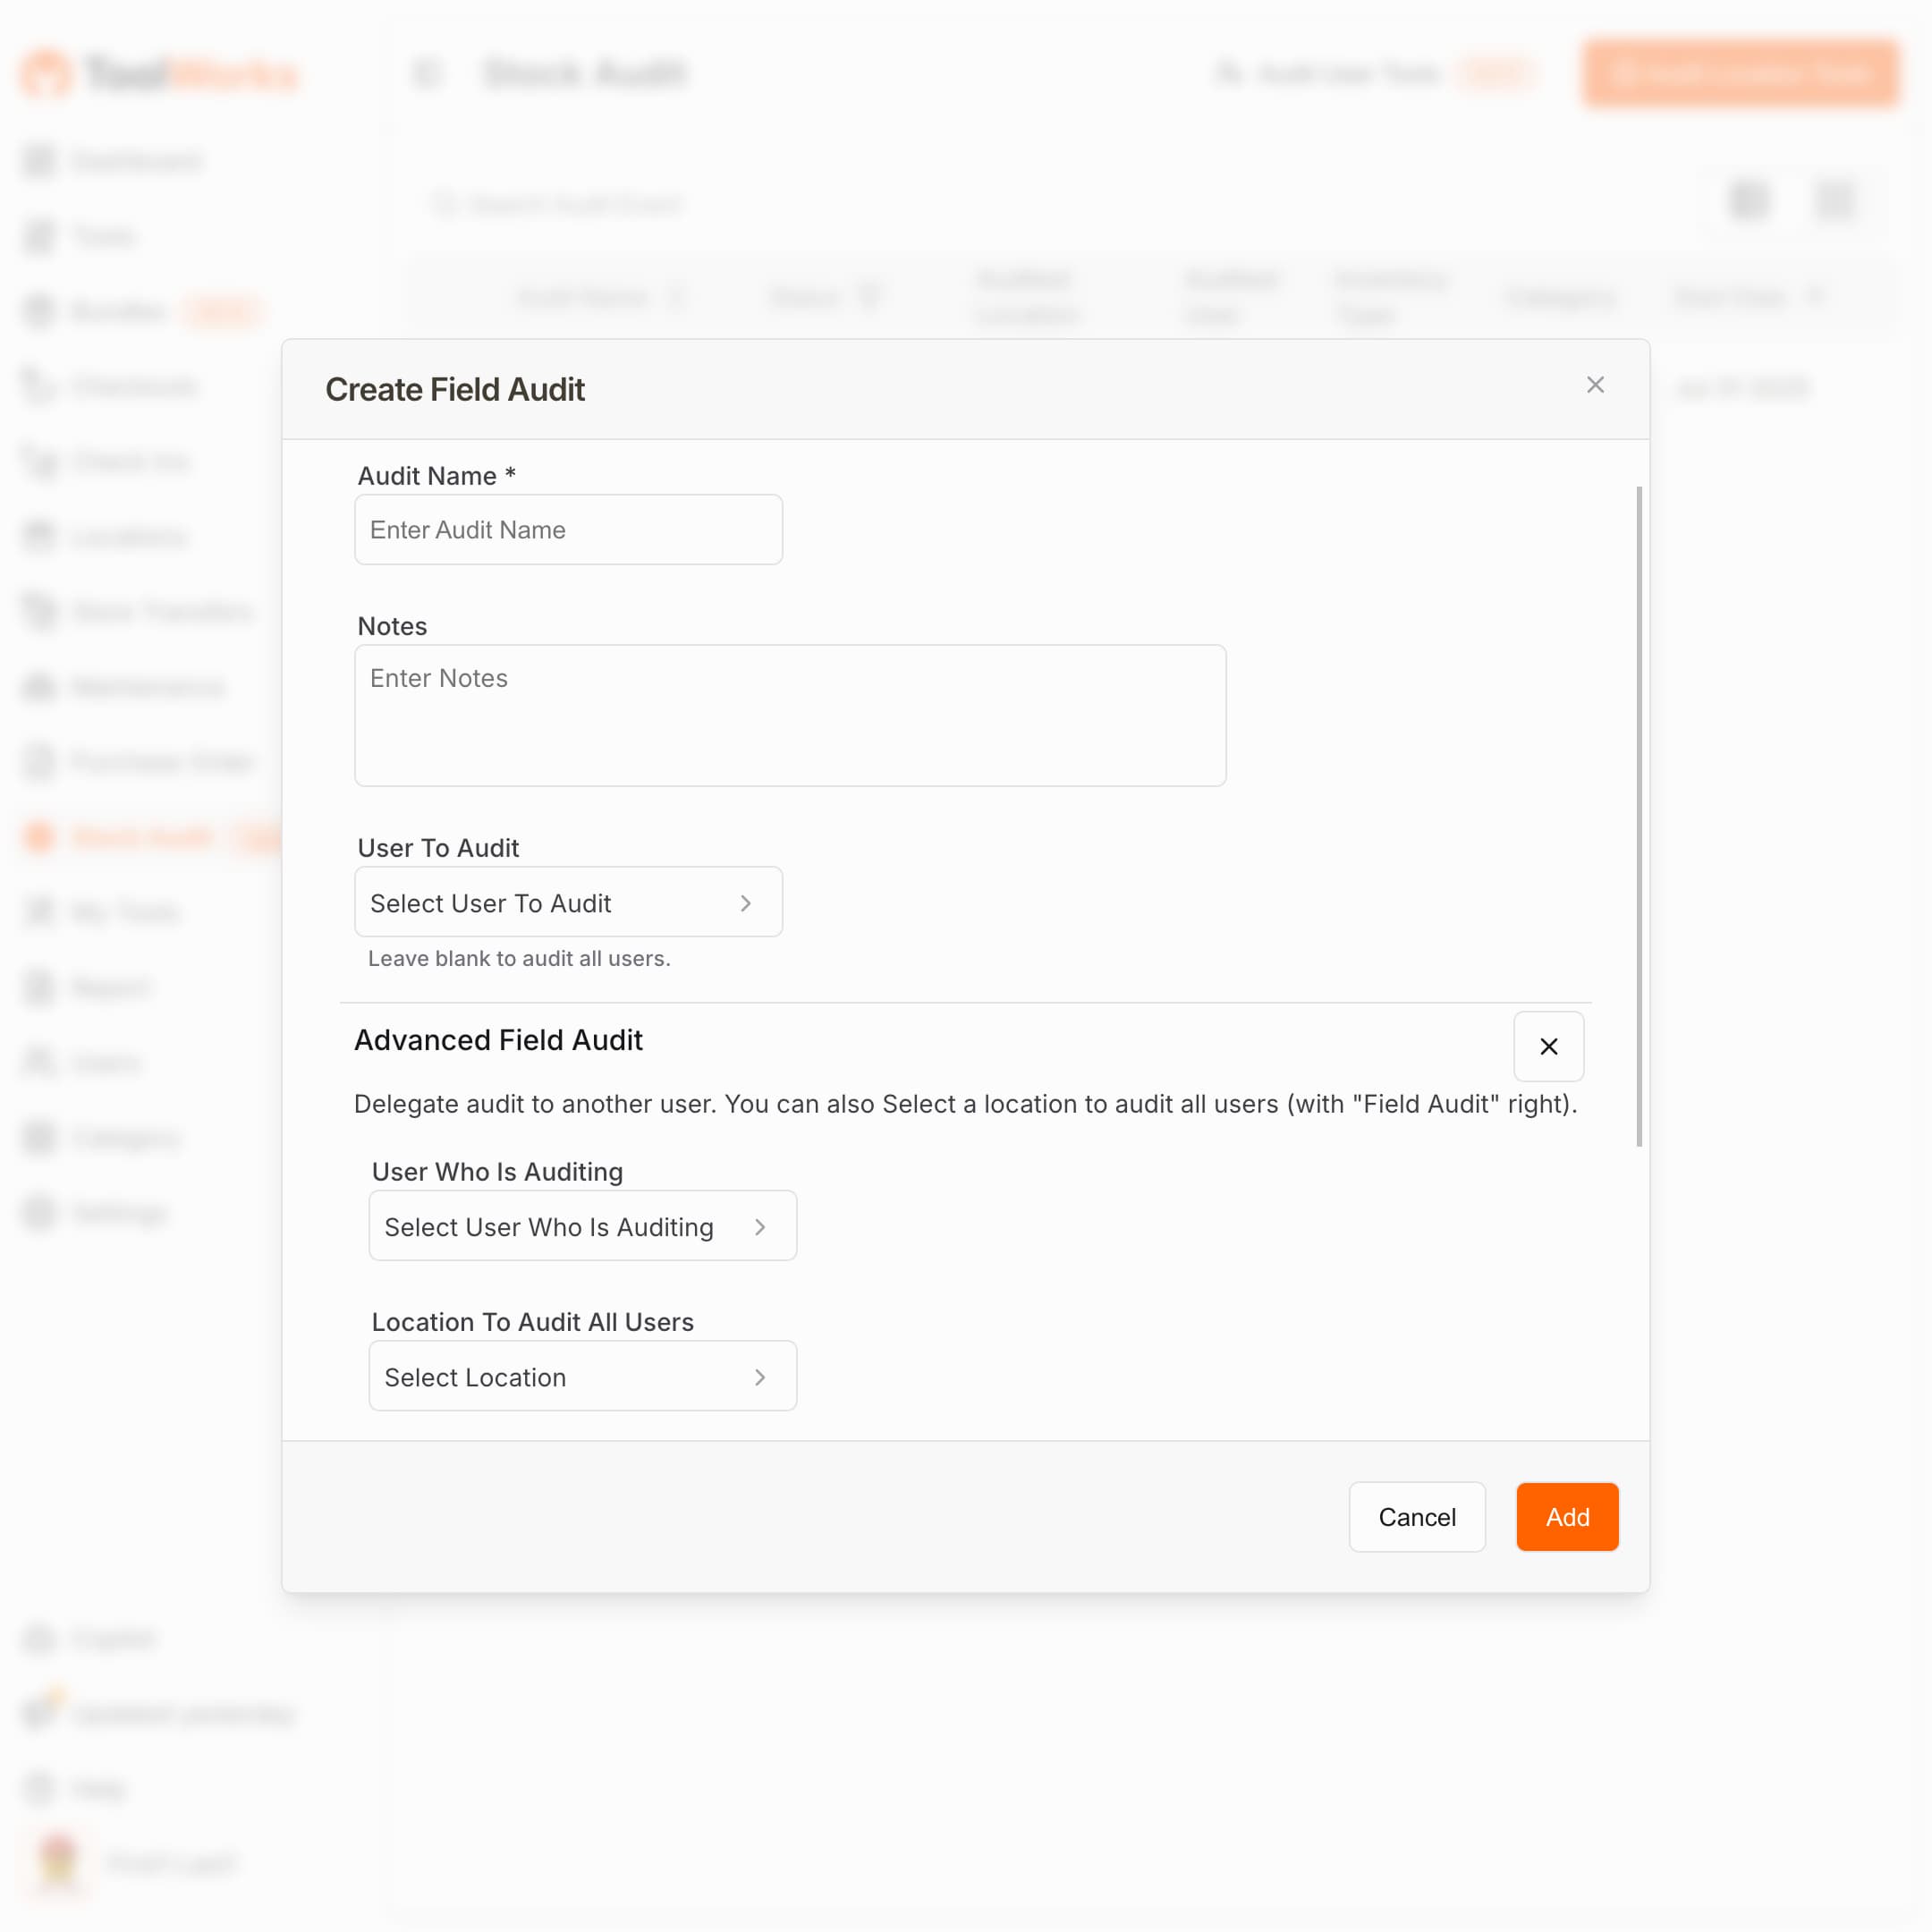Open the Select User Who Is Auditing dropdown
The width and height of the screenshot is (1932, 1932).
click(x=582, y=1226)
